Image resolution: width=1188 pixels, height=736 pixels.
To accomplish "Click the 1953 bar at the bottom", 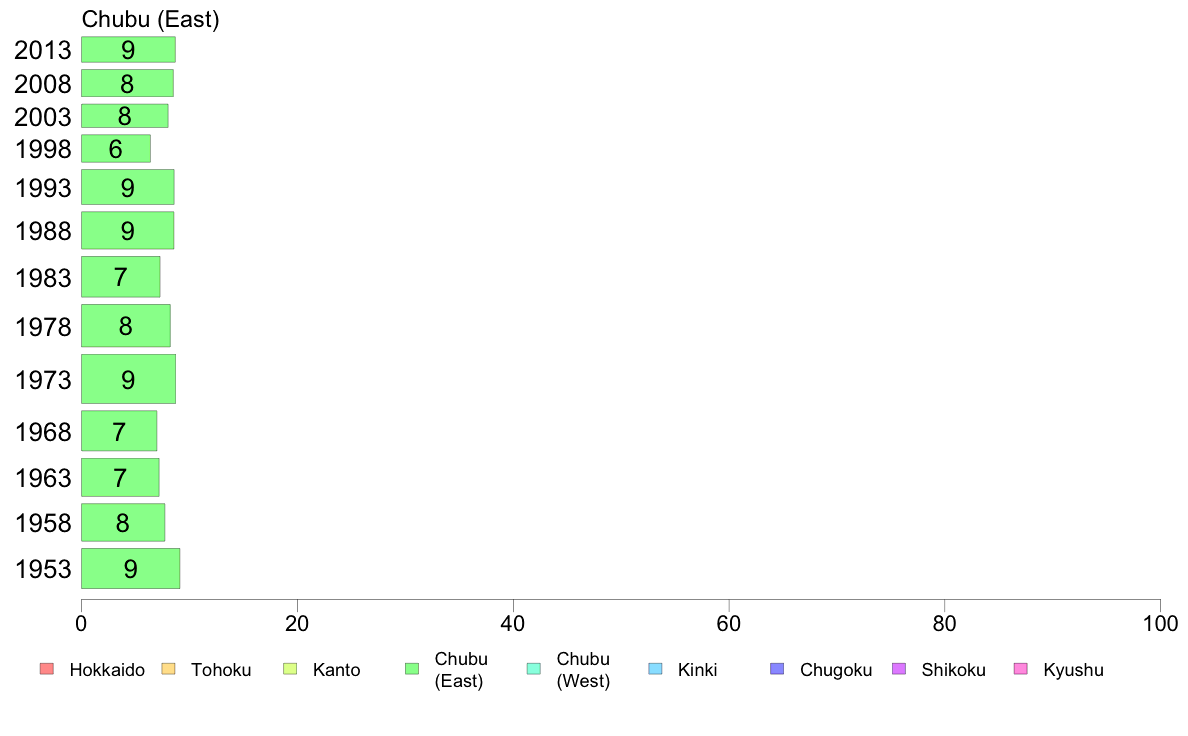I will 130,568.
